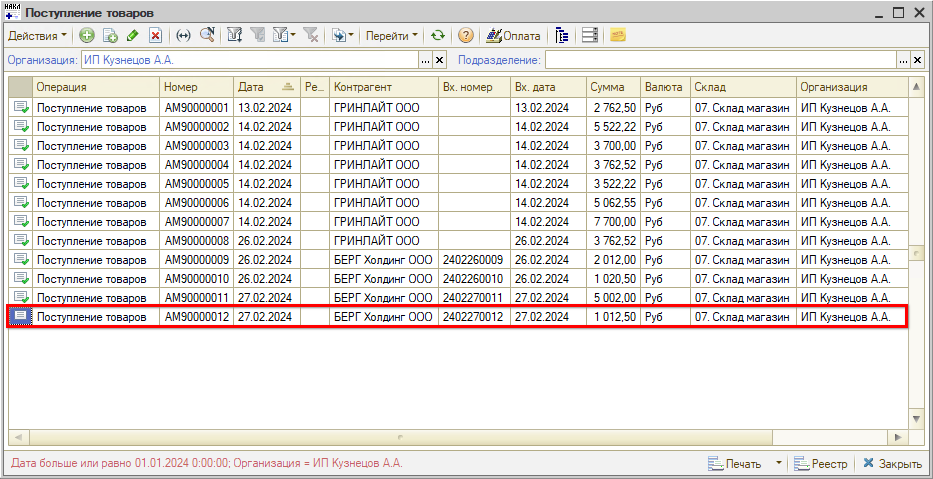Click the Номер column header
The width and height of the screenshot is (933, 479).
pyautogui.click(x=196, y=87)
